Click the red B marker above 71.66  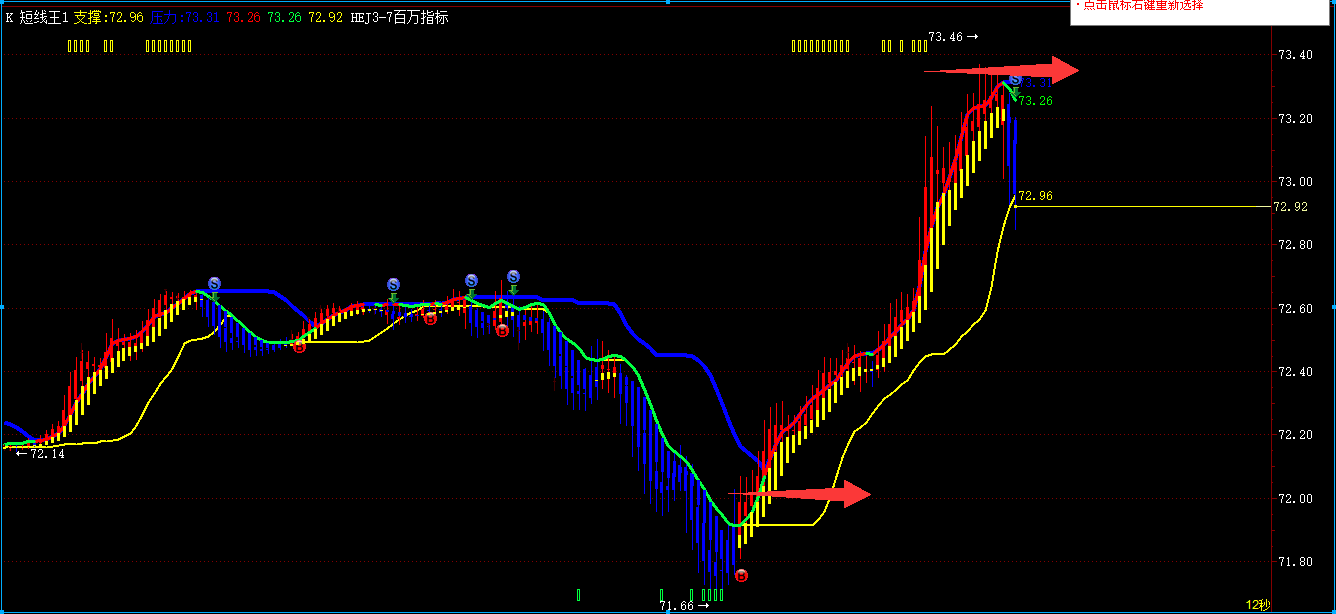[741, 575]
